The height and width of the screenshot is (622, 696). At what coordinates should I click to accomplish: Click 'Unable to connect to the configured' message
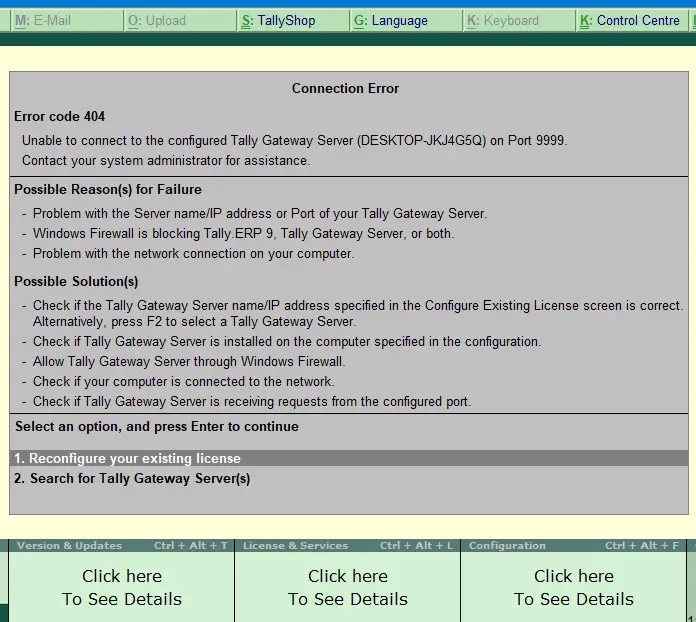[295, 140]
